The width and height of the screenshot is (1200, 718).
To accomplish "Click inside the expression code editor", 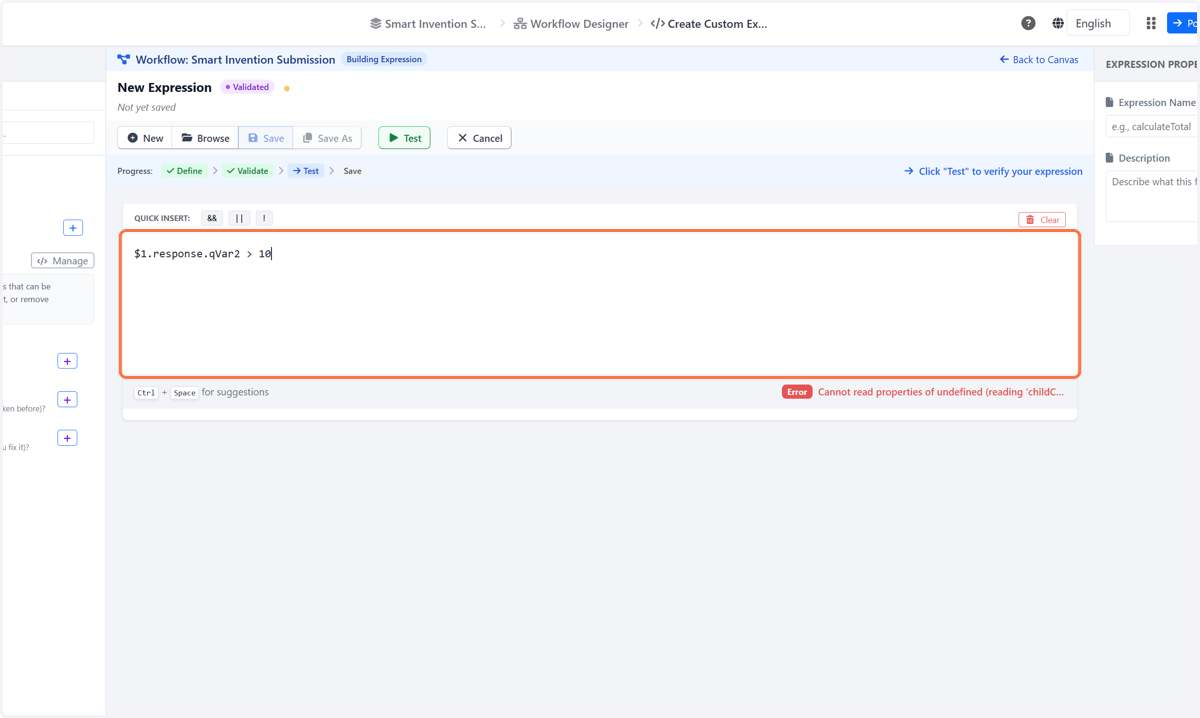I will [600, 304].
